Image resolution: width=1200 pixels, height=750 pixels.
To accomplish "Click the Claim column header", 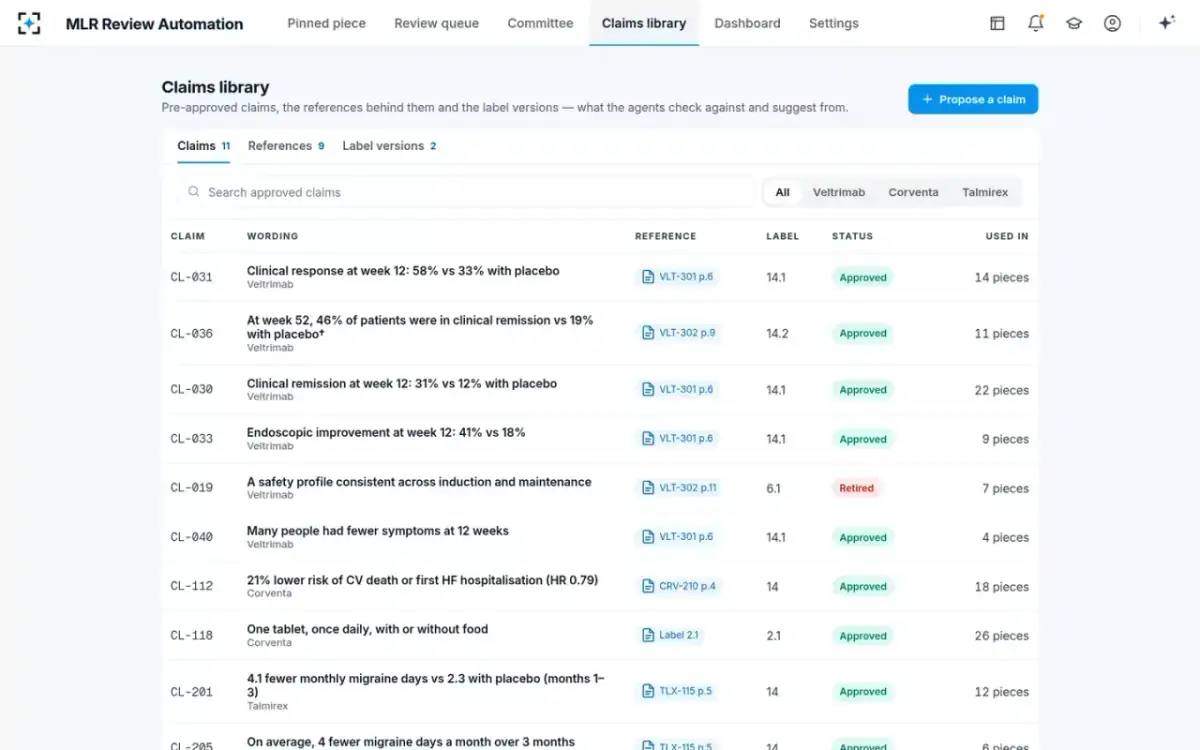I will tap(188, 236).
